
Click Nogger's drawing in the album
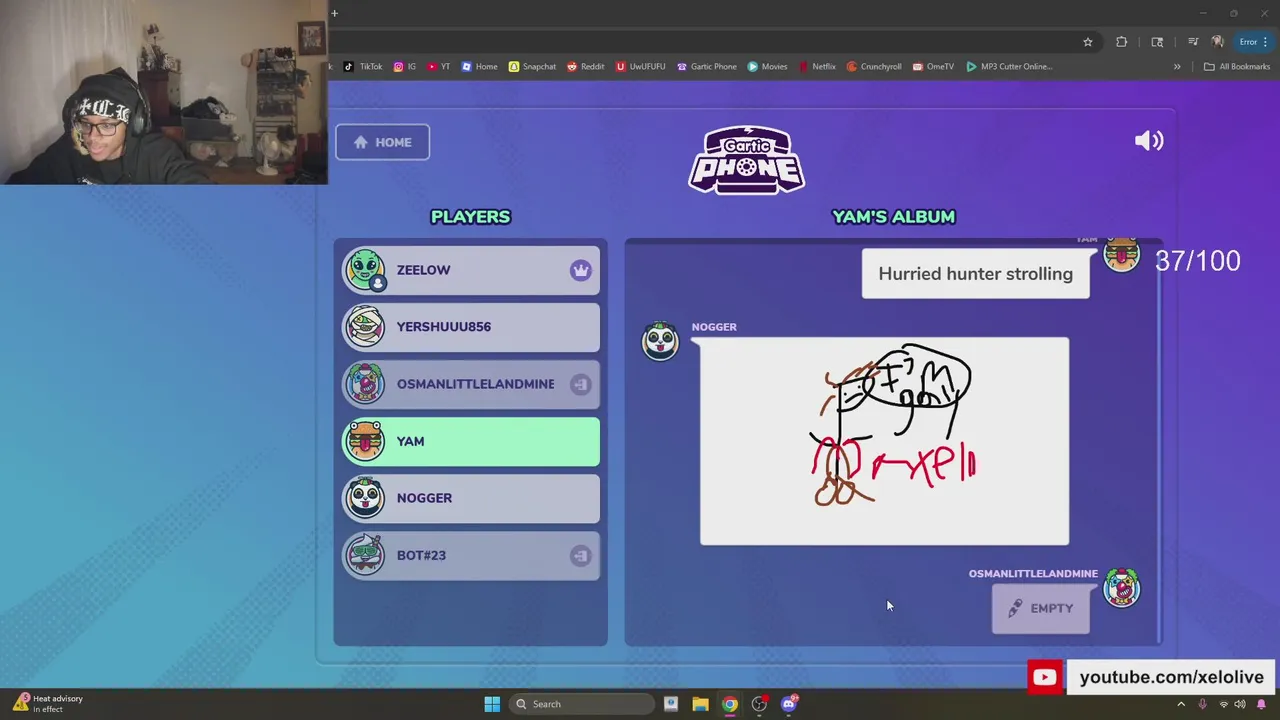[x=884, y=441]
